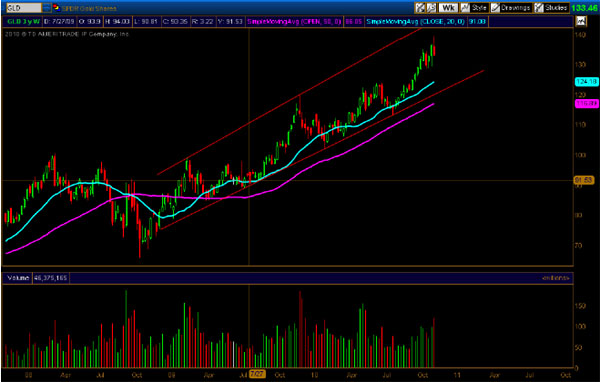Click the SPDR Gold Shares title text

pyautogui.click(x=90, y=8)
